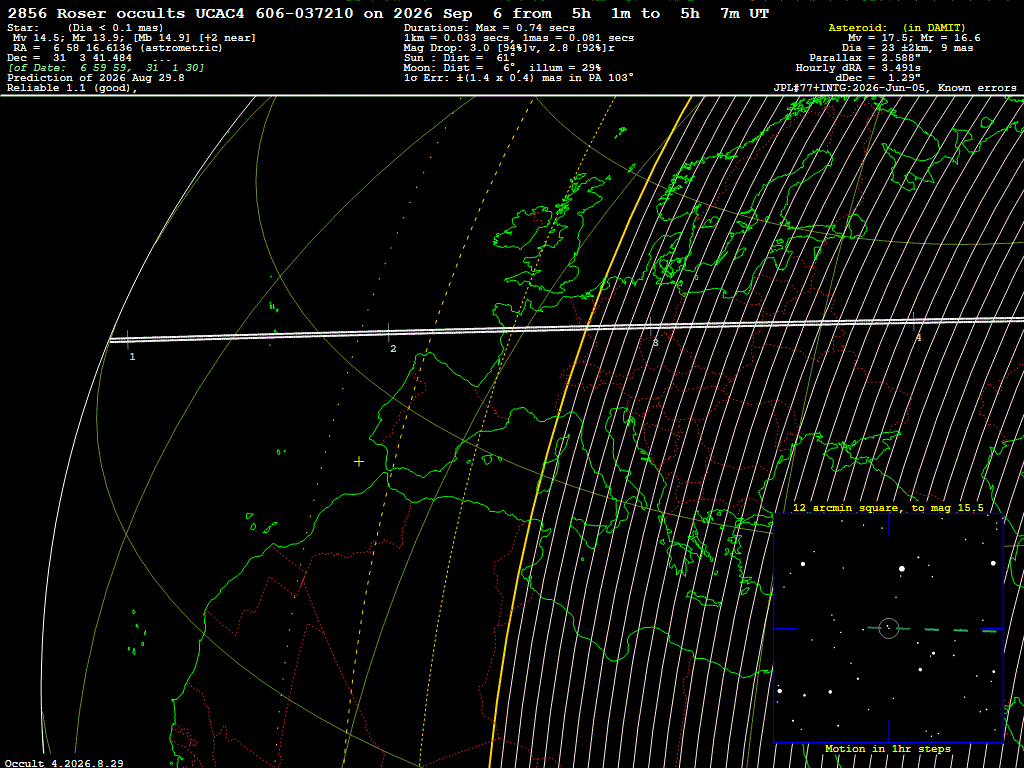Click time marker 4 on the path
This screenshot has height=768, width=1024.
click(x=918, y=338)
